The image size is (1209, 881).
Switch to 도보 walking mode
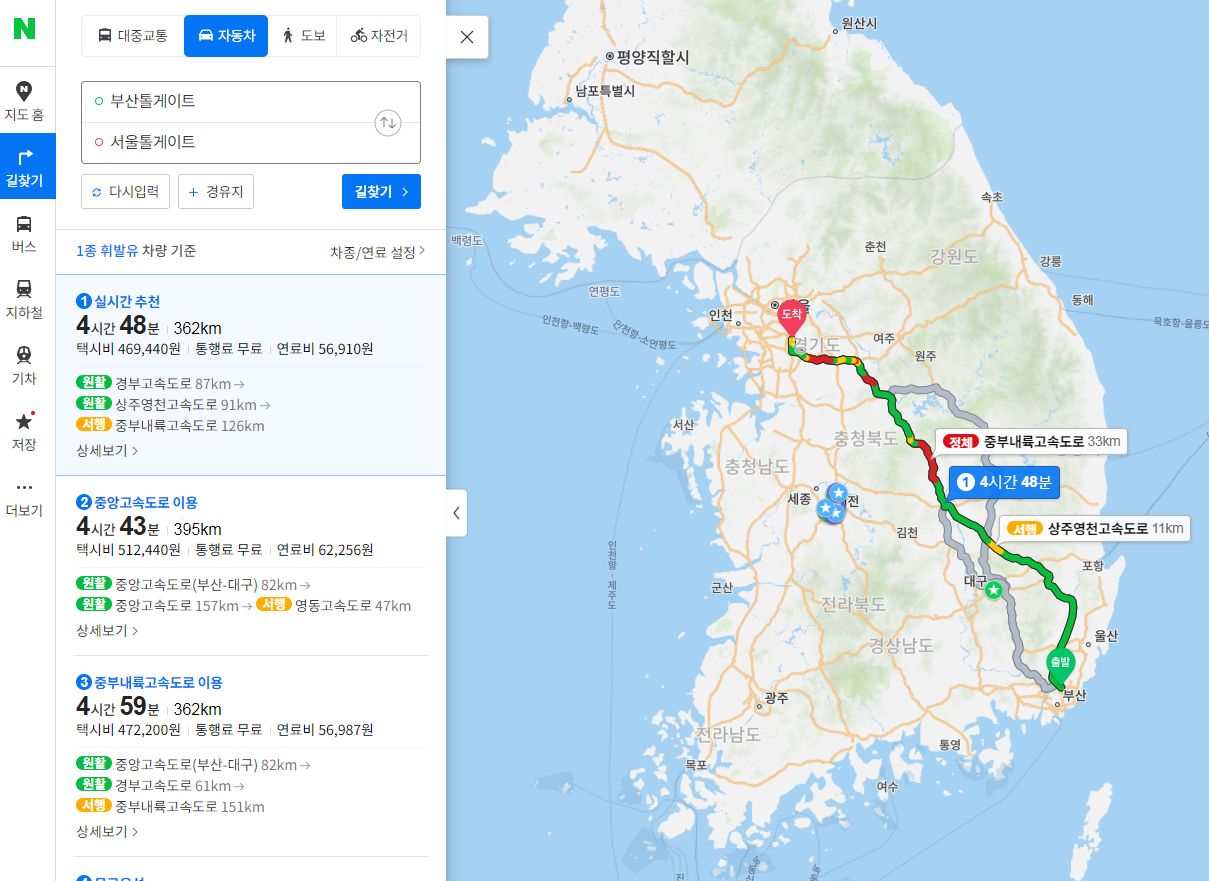point(303,36)
